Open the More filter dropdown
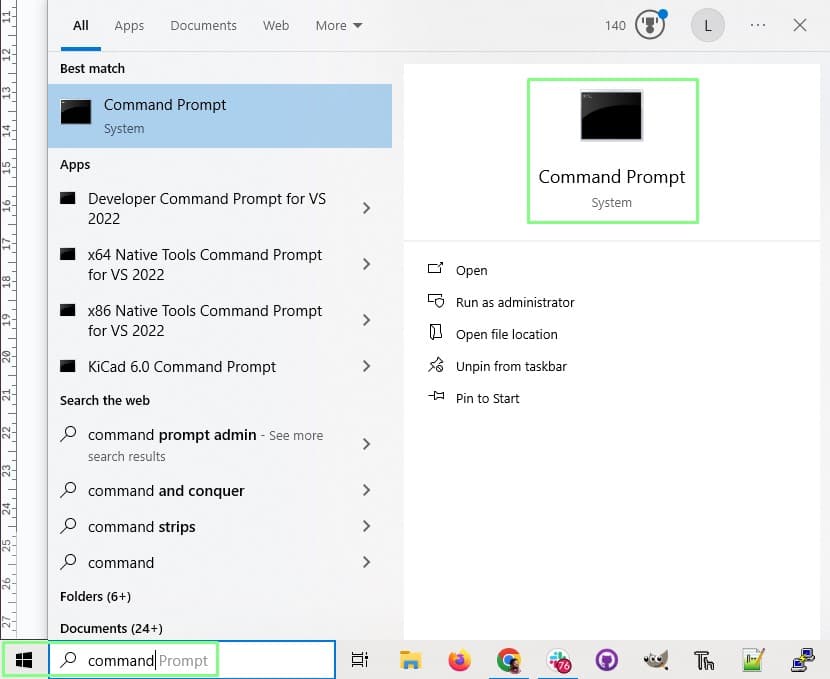 pos(339,26)
